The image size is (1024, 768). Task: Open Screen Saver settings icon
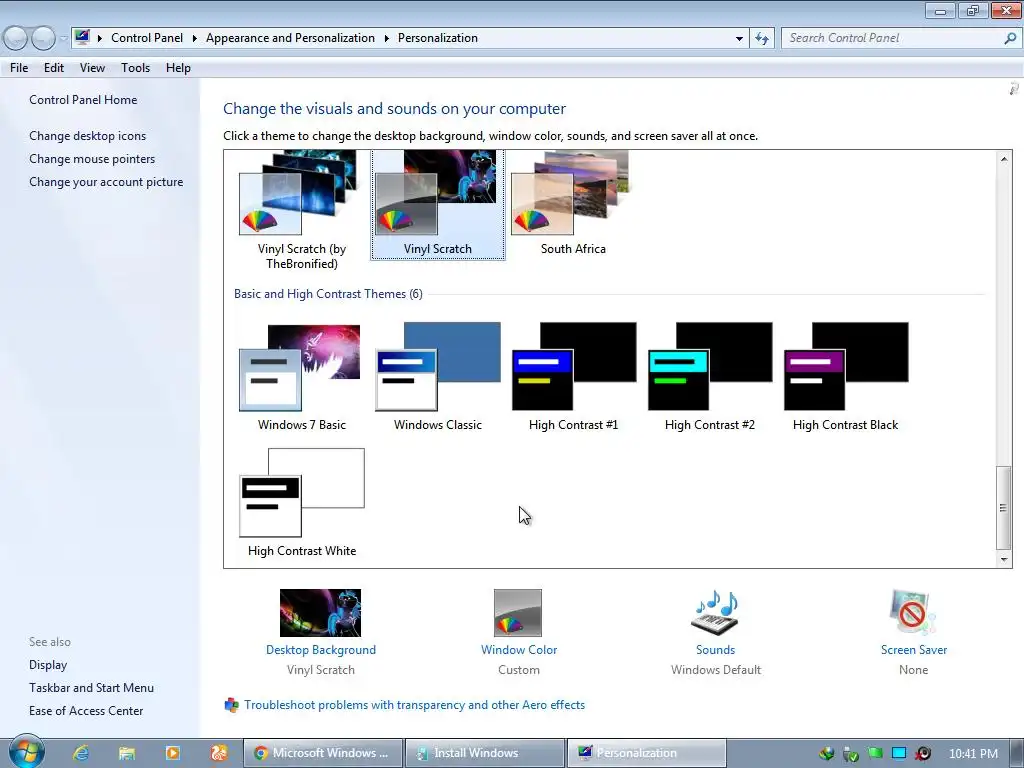tap(913, 613)
